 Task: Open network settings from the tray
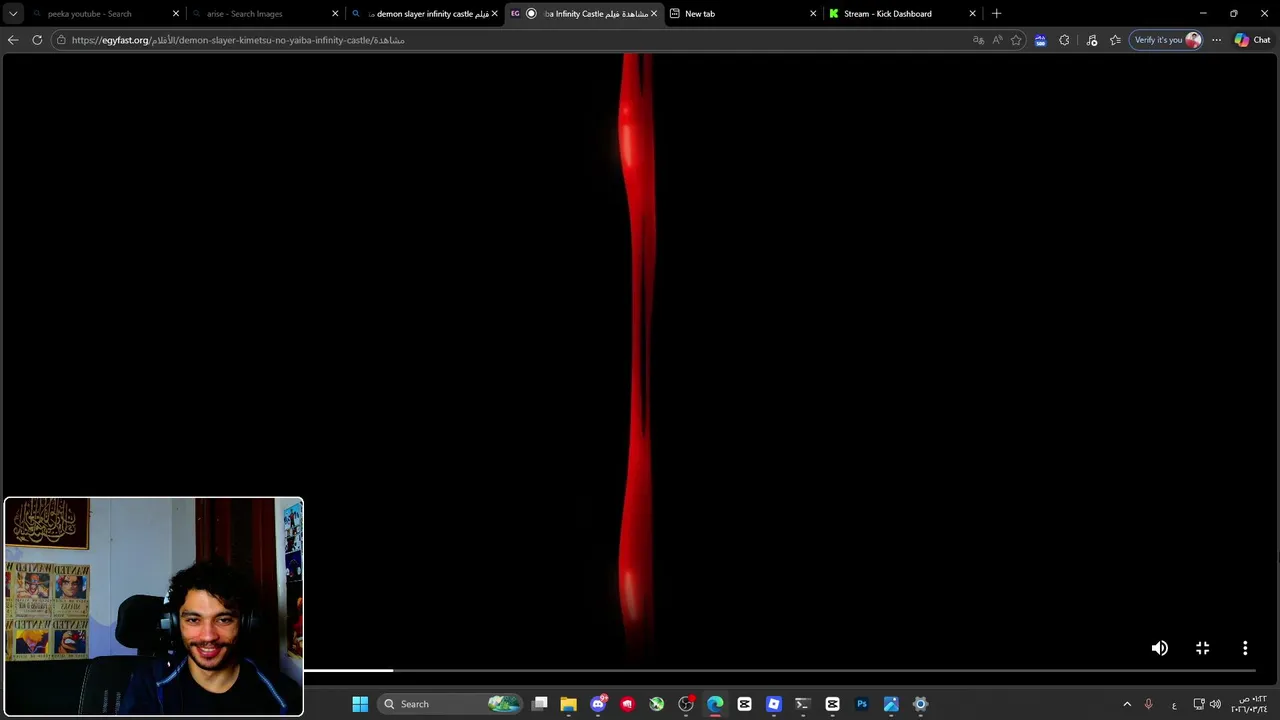pos(1198,704)
